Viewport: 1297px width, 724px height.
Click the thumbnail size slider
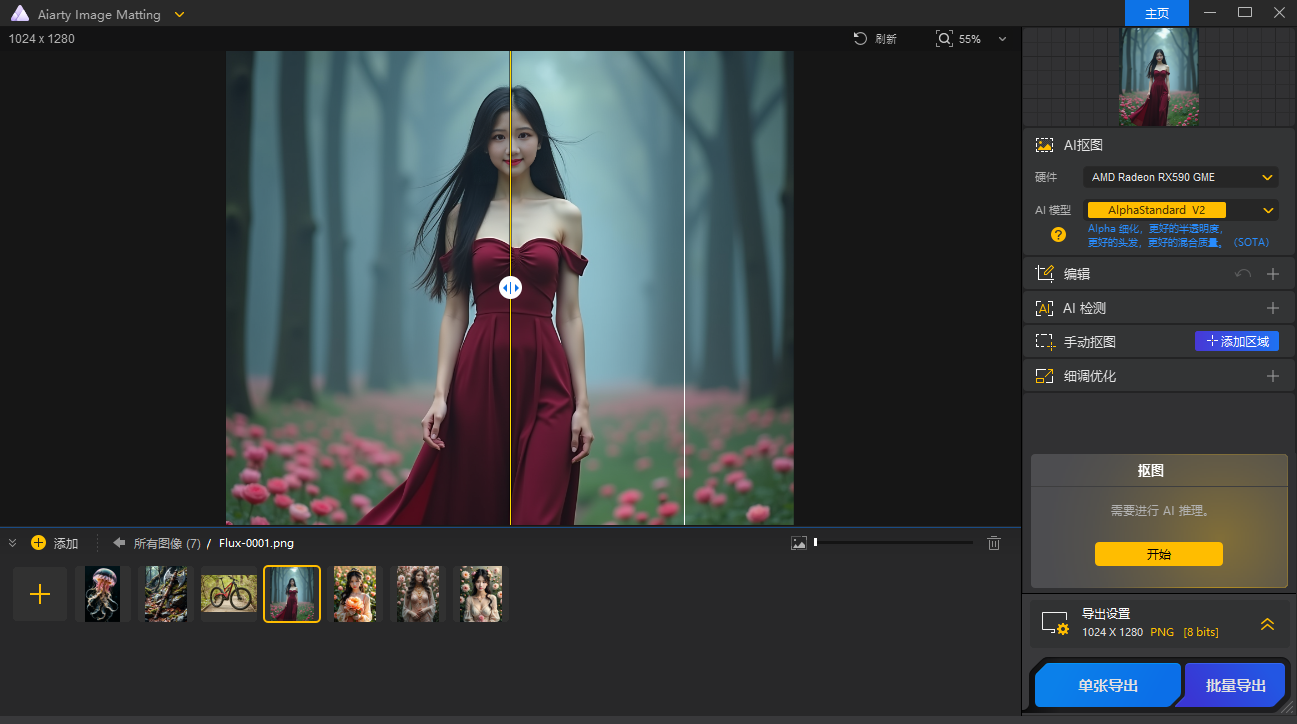(893, 543)
